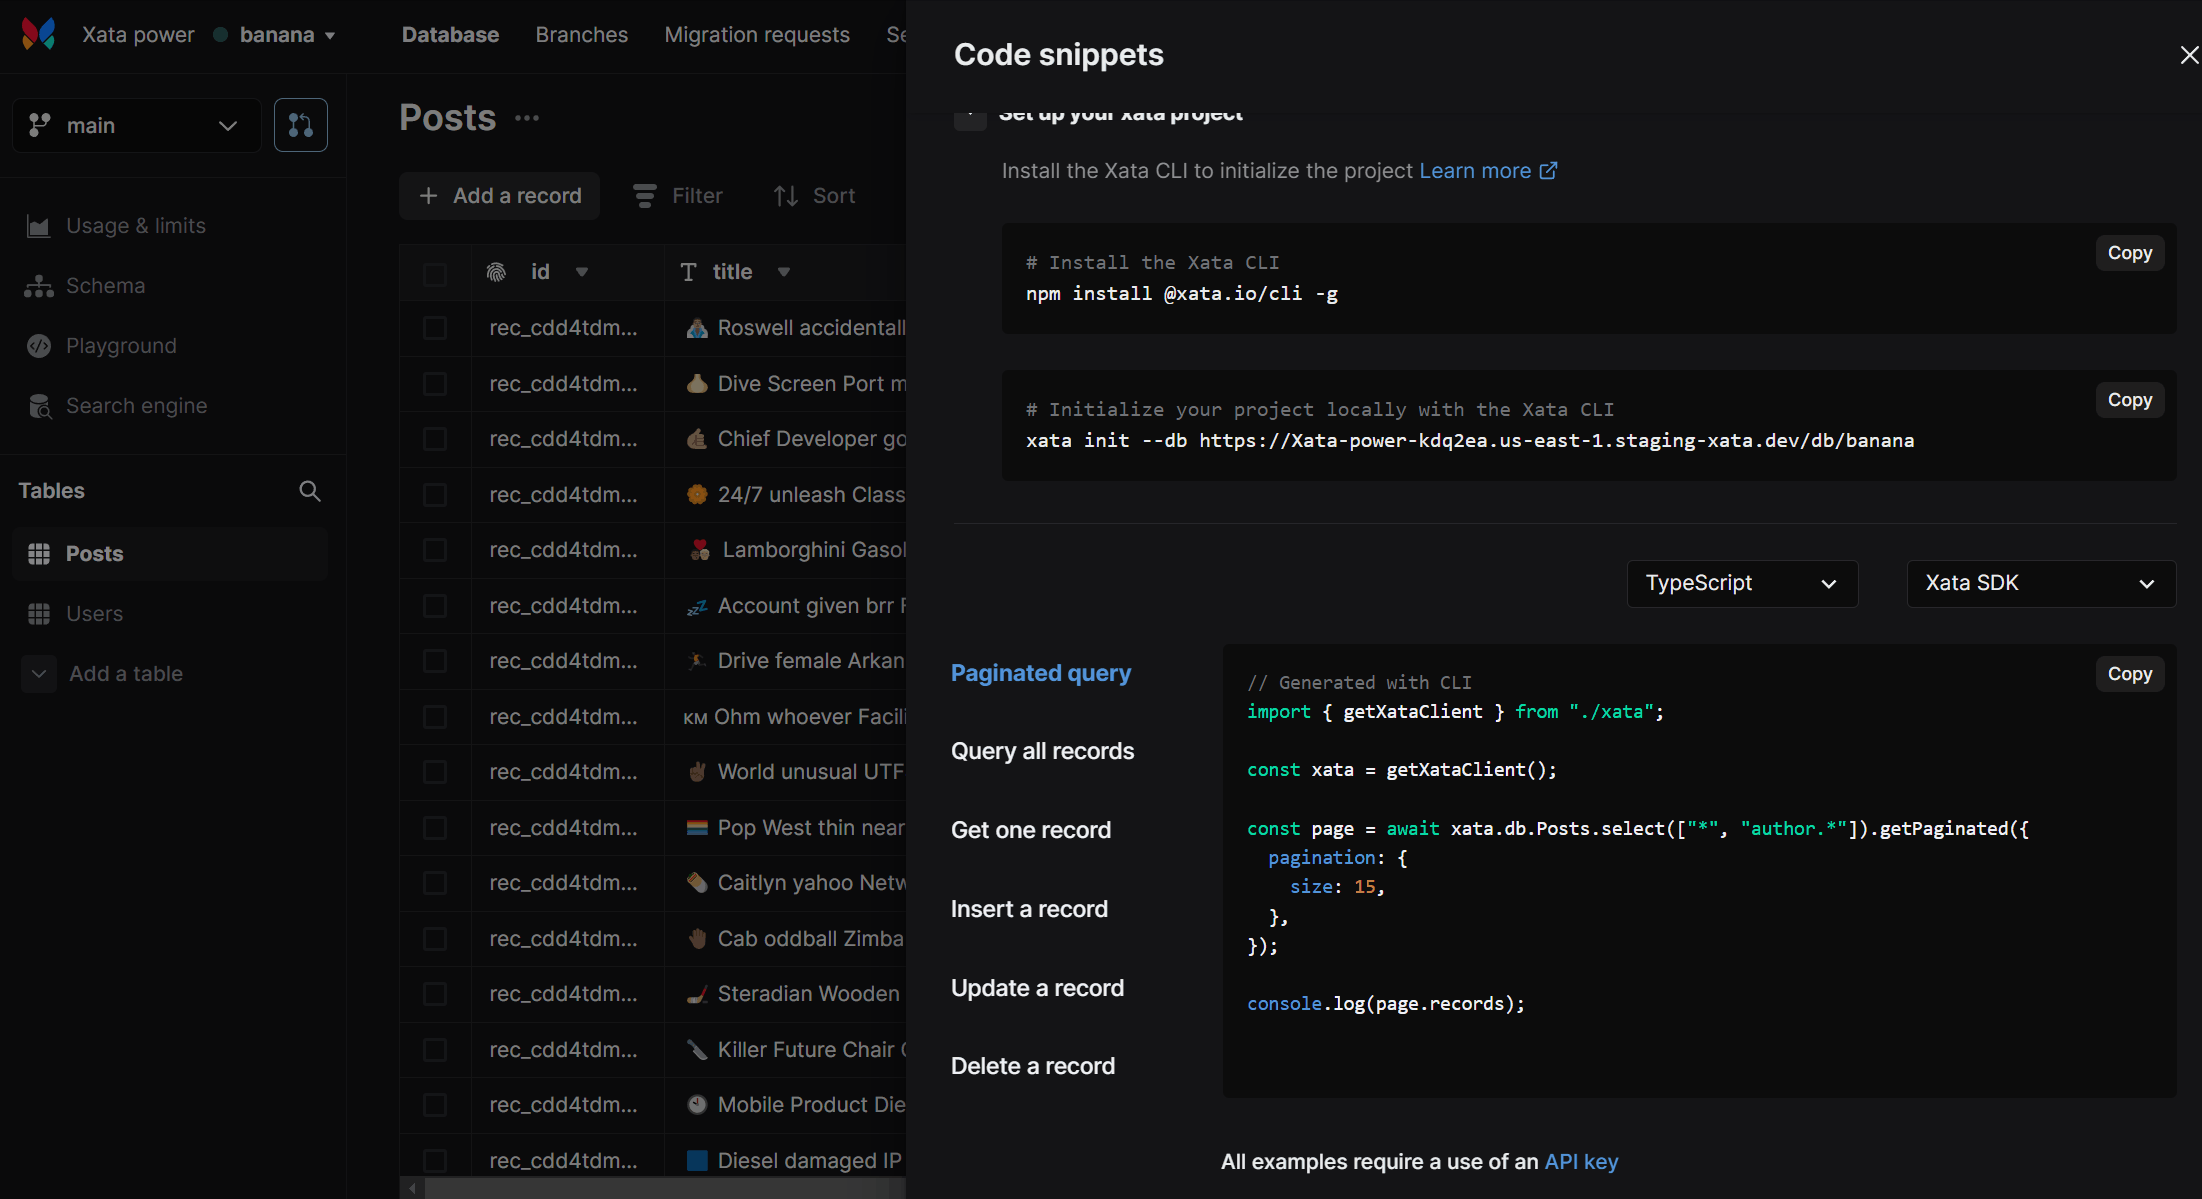The image size is (2202, 1199).
Task: Check the row for Dive Screen Port
Action: [x=435, y=384]
